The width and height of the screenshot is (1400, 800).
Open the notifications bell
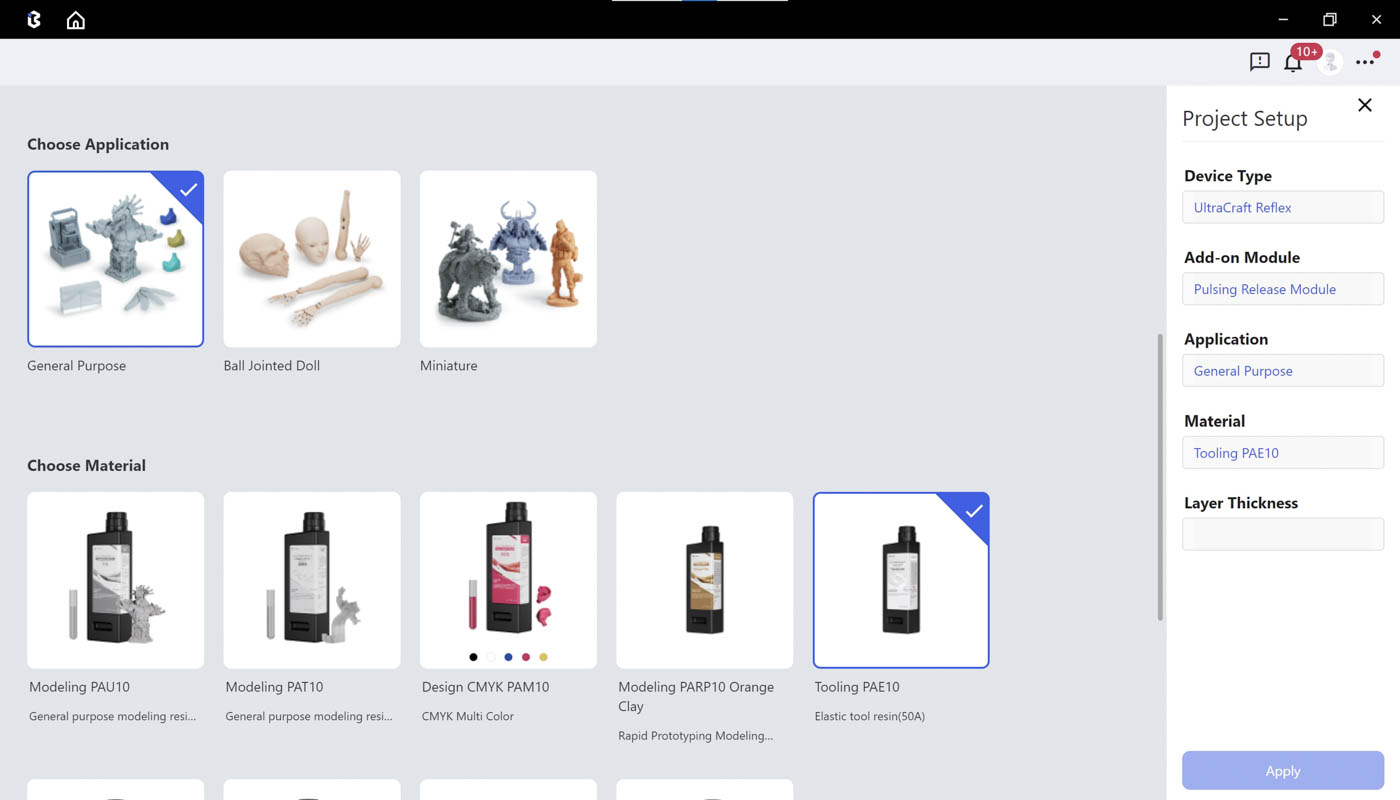1293,63
